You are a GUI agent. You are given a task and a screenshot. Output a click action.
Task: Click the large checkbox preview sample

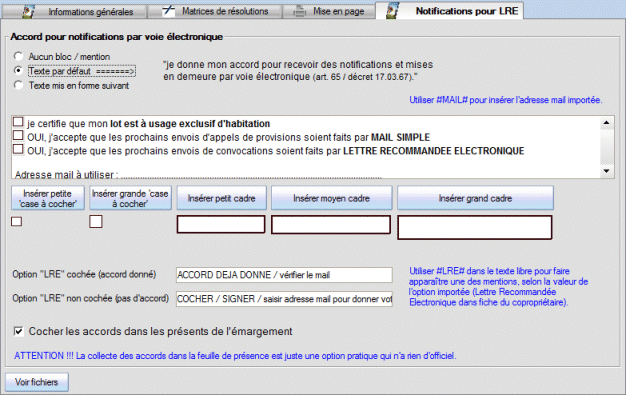pyautogui.click(x=96, y=221)
